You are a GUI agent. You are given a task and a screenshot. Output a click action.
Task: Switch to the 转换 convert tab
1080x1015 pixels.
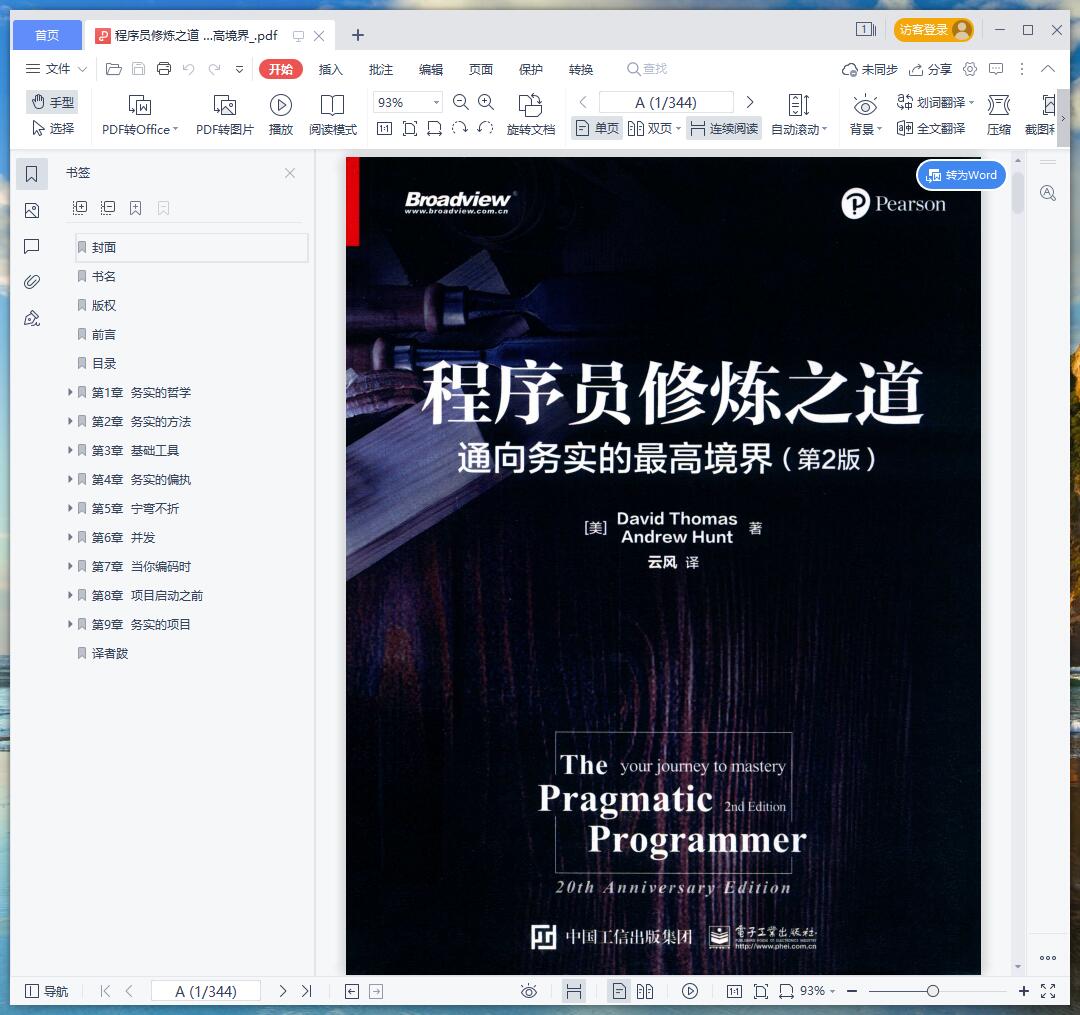pos(581,69)
